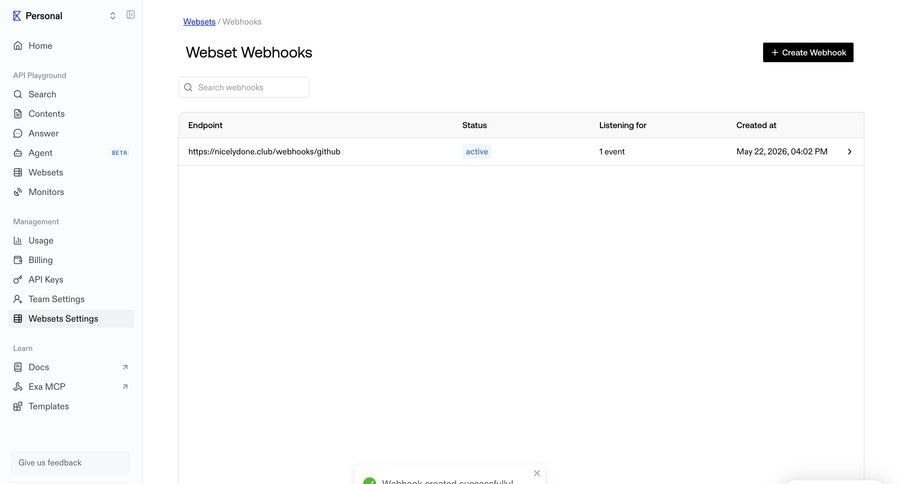Click the '1 event' cell
900x484 pixels.
click(612, 152)
